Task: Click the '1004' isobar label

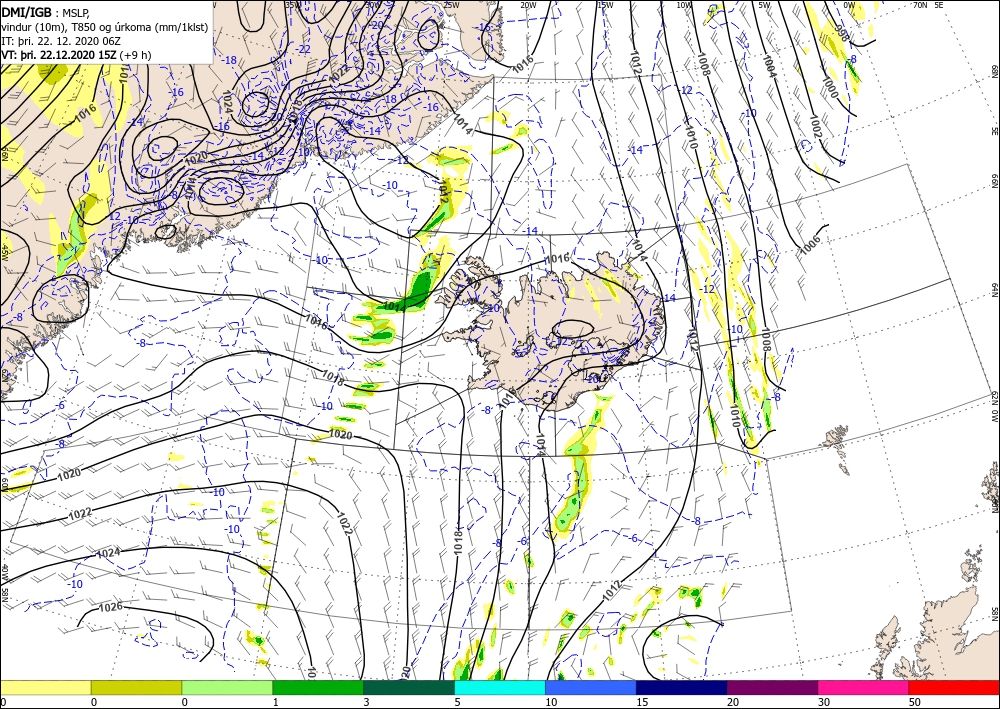Action: (x=768, y=66)
